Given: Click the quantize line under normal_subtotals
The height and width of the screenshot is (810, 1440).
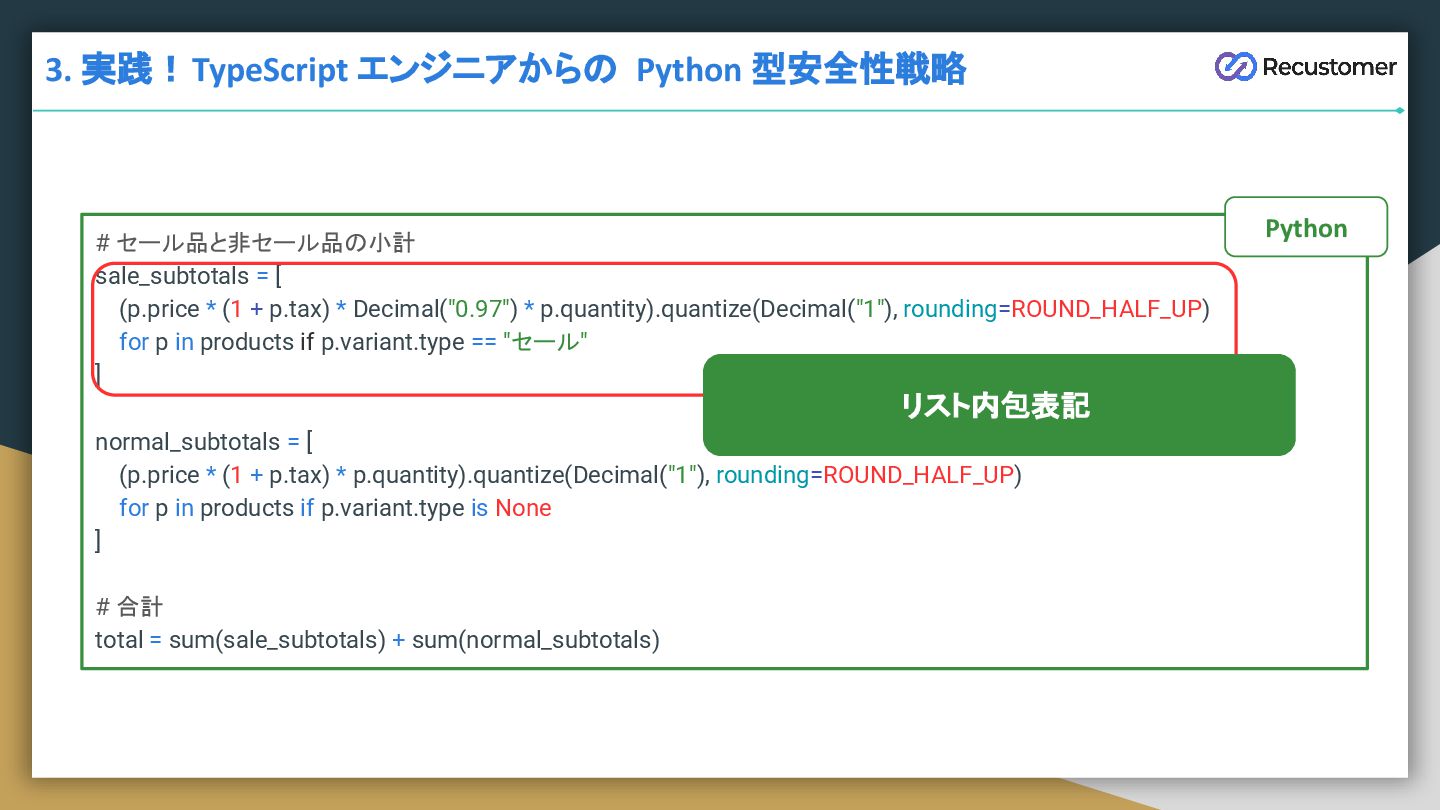Looking at the screenshot, I should click(x=570, y=475).
